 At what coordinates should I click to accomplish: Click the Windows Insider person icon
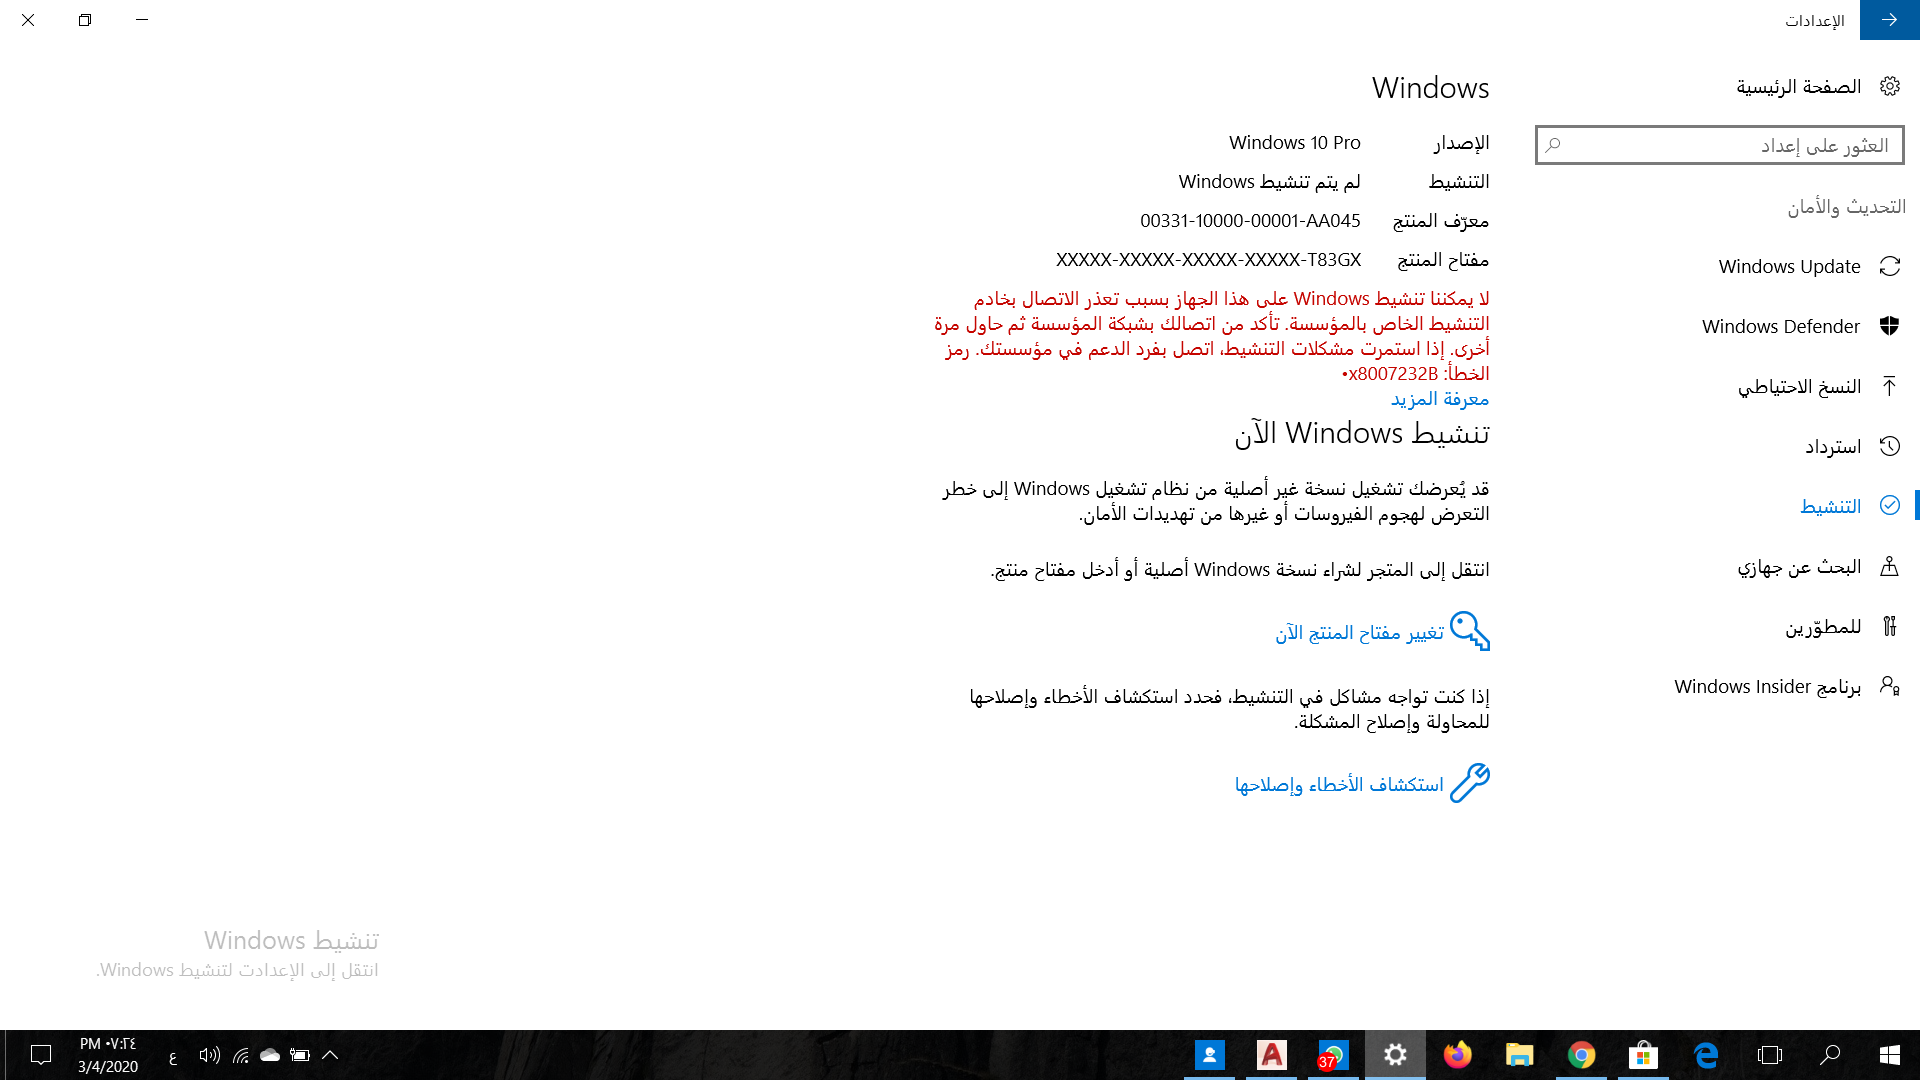1889,686
